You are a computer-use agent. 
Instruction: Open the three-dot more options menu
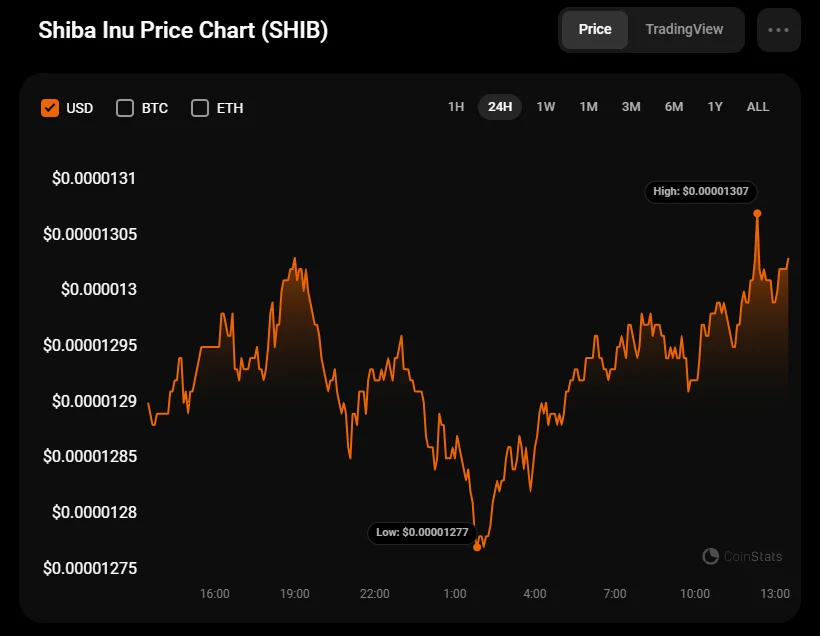(779, 30)
